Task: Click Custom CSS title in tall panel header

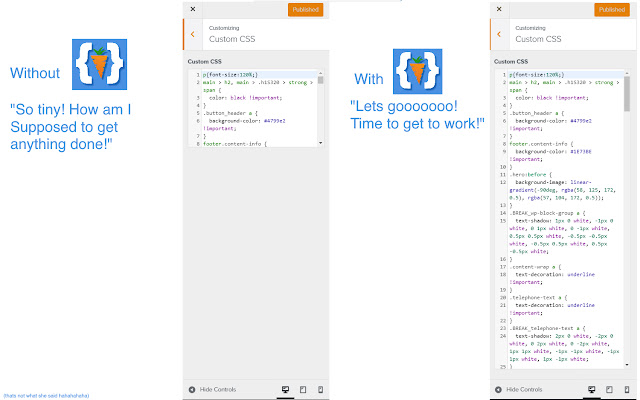Action: [x=538, y=39]
